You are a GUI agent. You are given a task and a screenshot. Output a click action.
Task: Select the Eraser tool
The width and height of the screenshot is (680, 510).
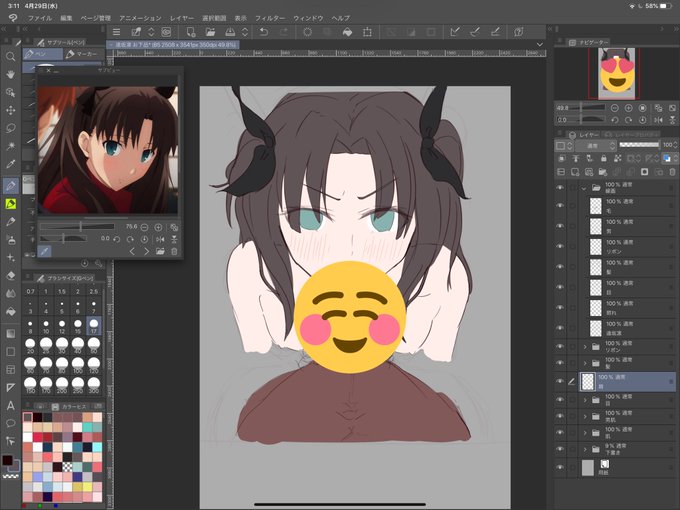pos(10,275)
